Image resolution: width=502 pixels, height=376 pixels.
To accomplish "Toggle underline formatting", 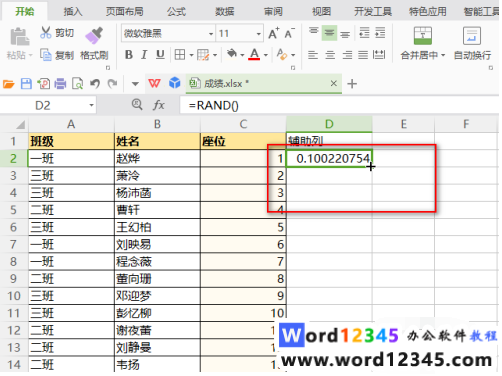I will (x=160, y=54).
